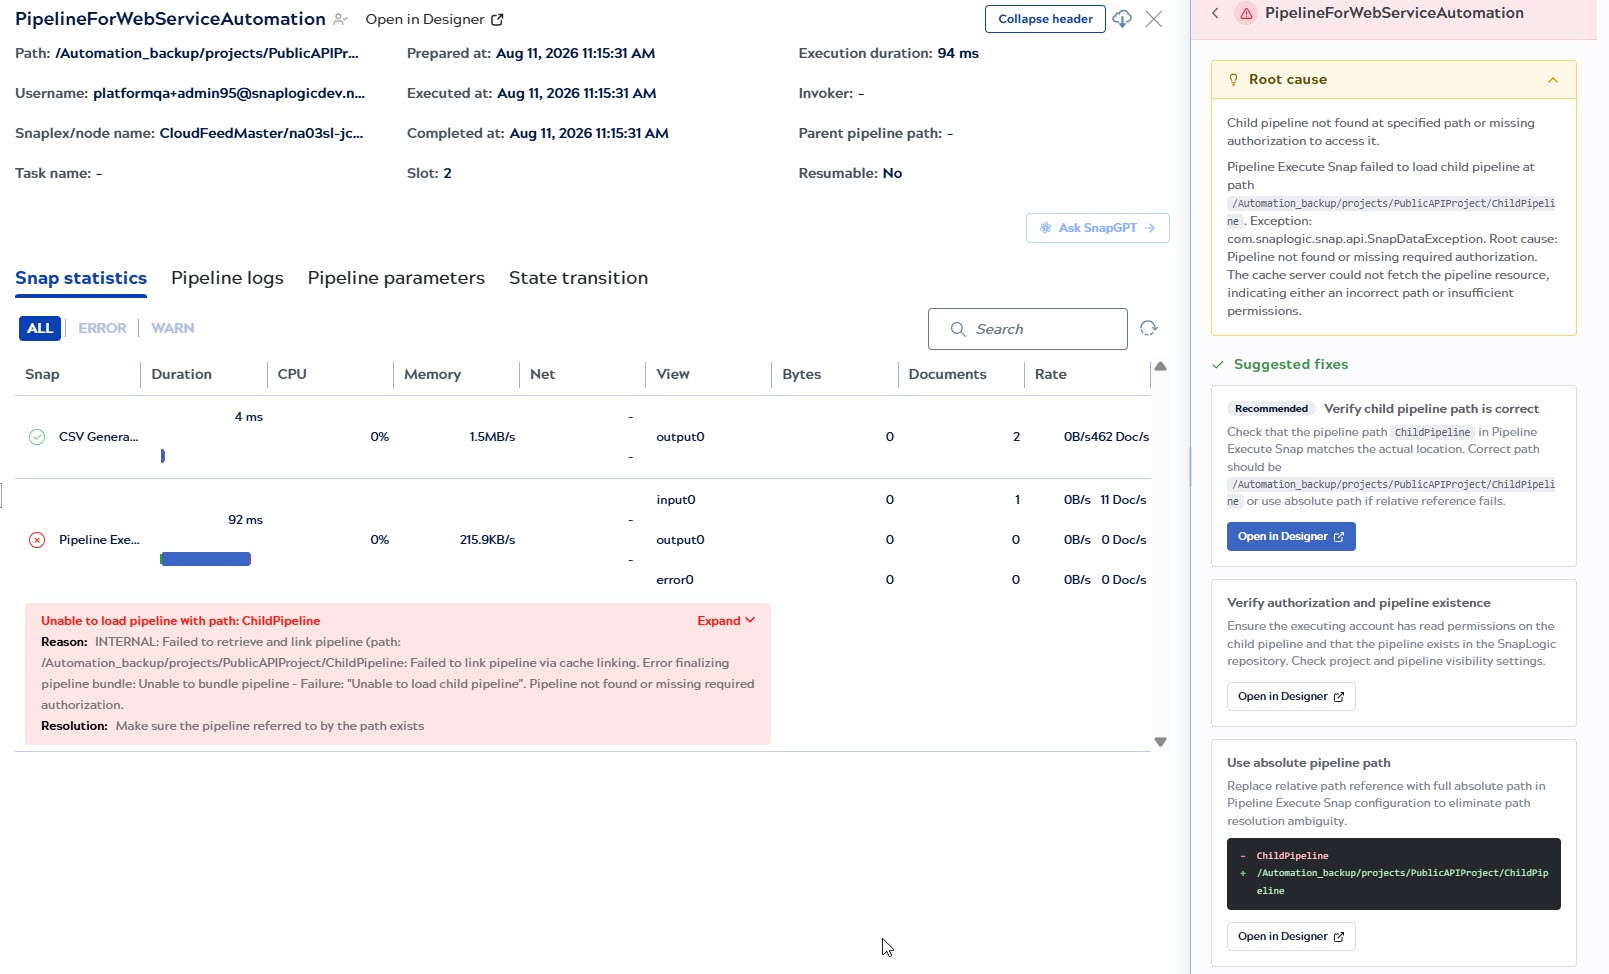Click the SnapGPT sparkle icon
The image size is (1609, 974).
1045,228
